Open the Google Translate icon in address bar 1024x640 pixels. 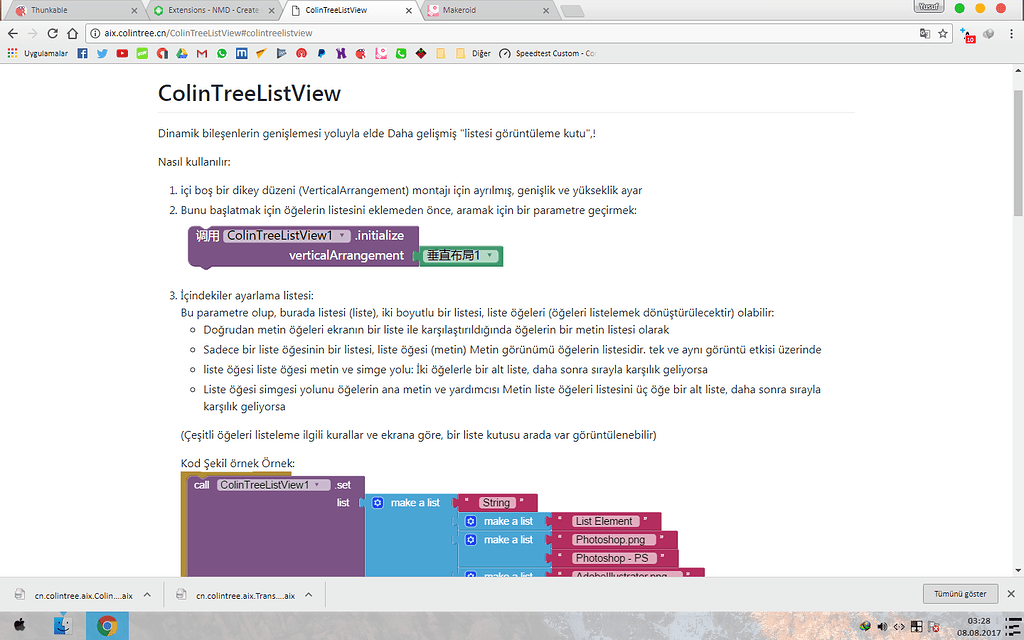(925, 33)
